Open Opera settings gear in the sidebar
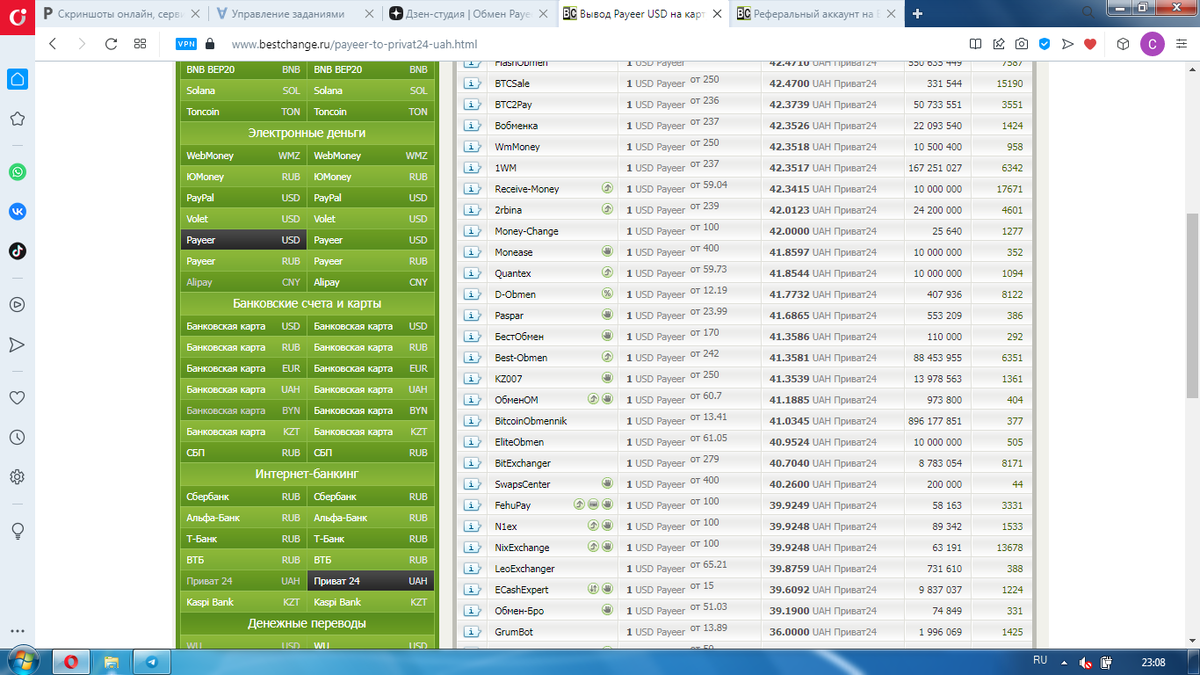This screenshot has height=675, width=1200. [17, 477]
